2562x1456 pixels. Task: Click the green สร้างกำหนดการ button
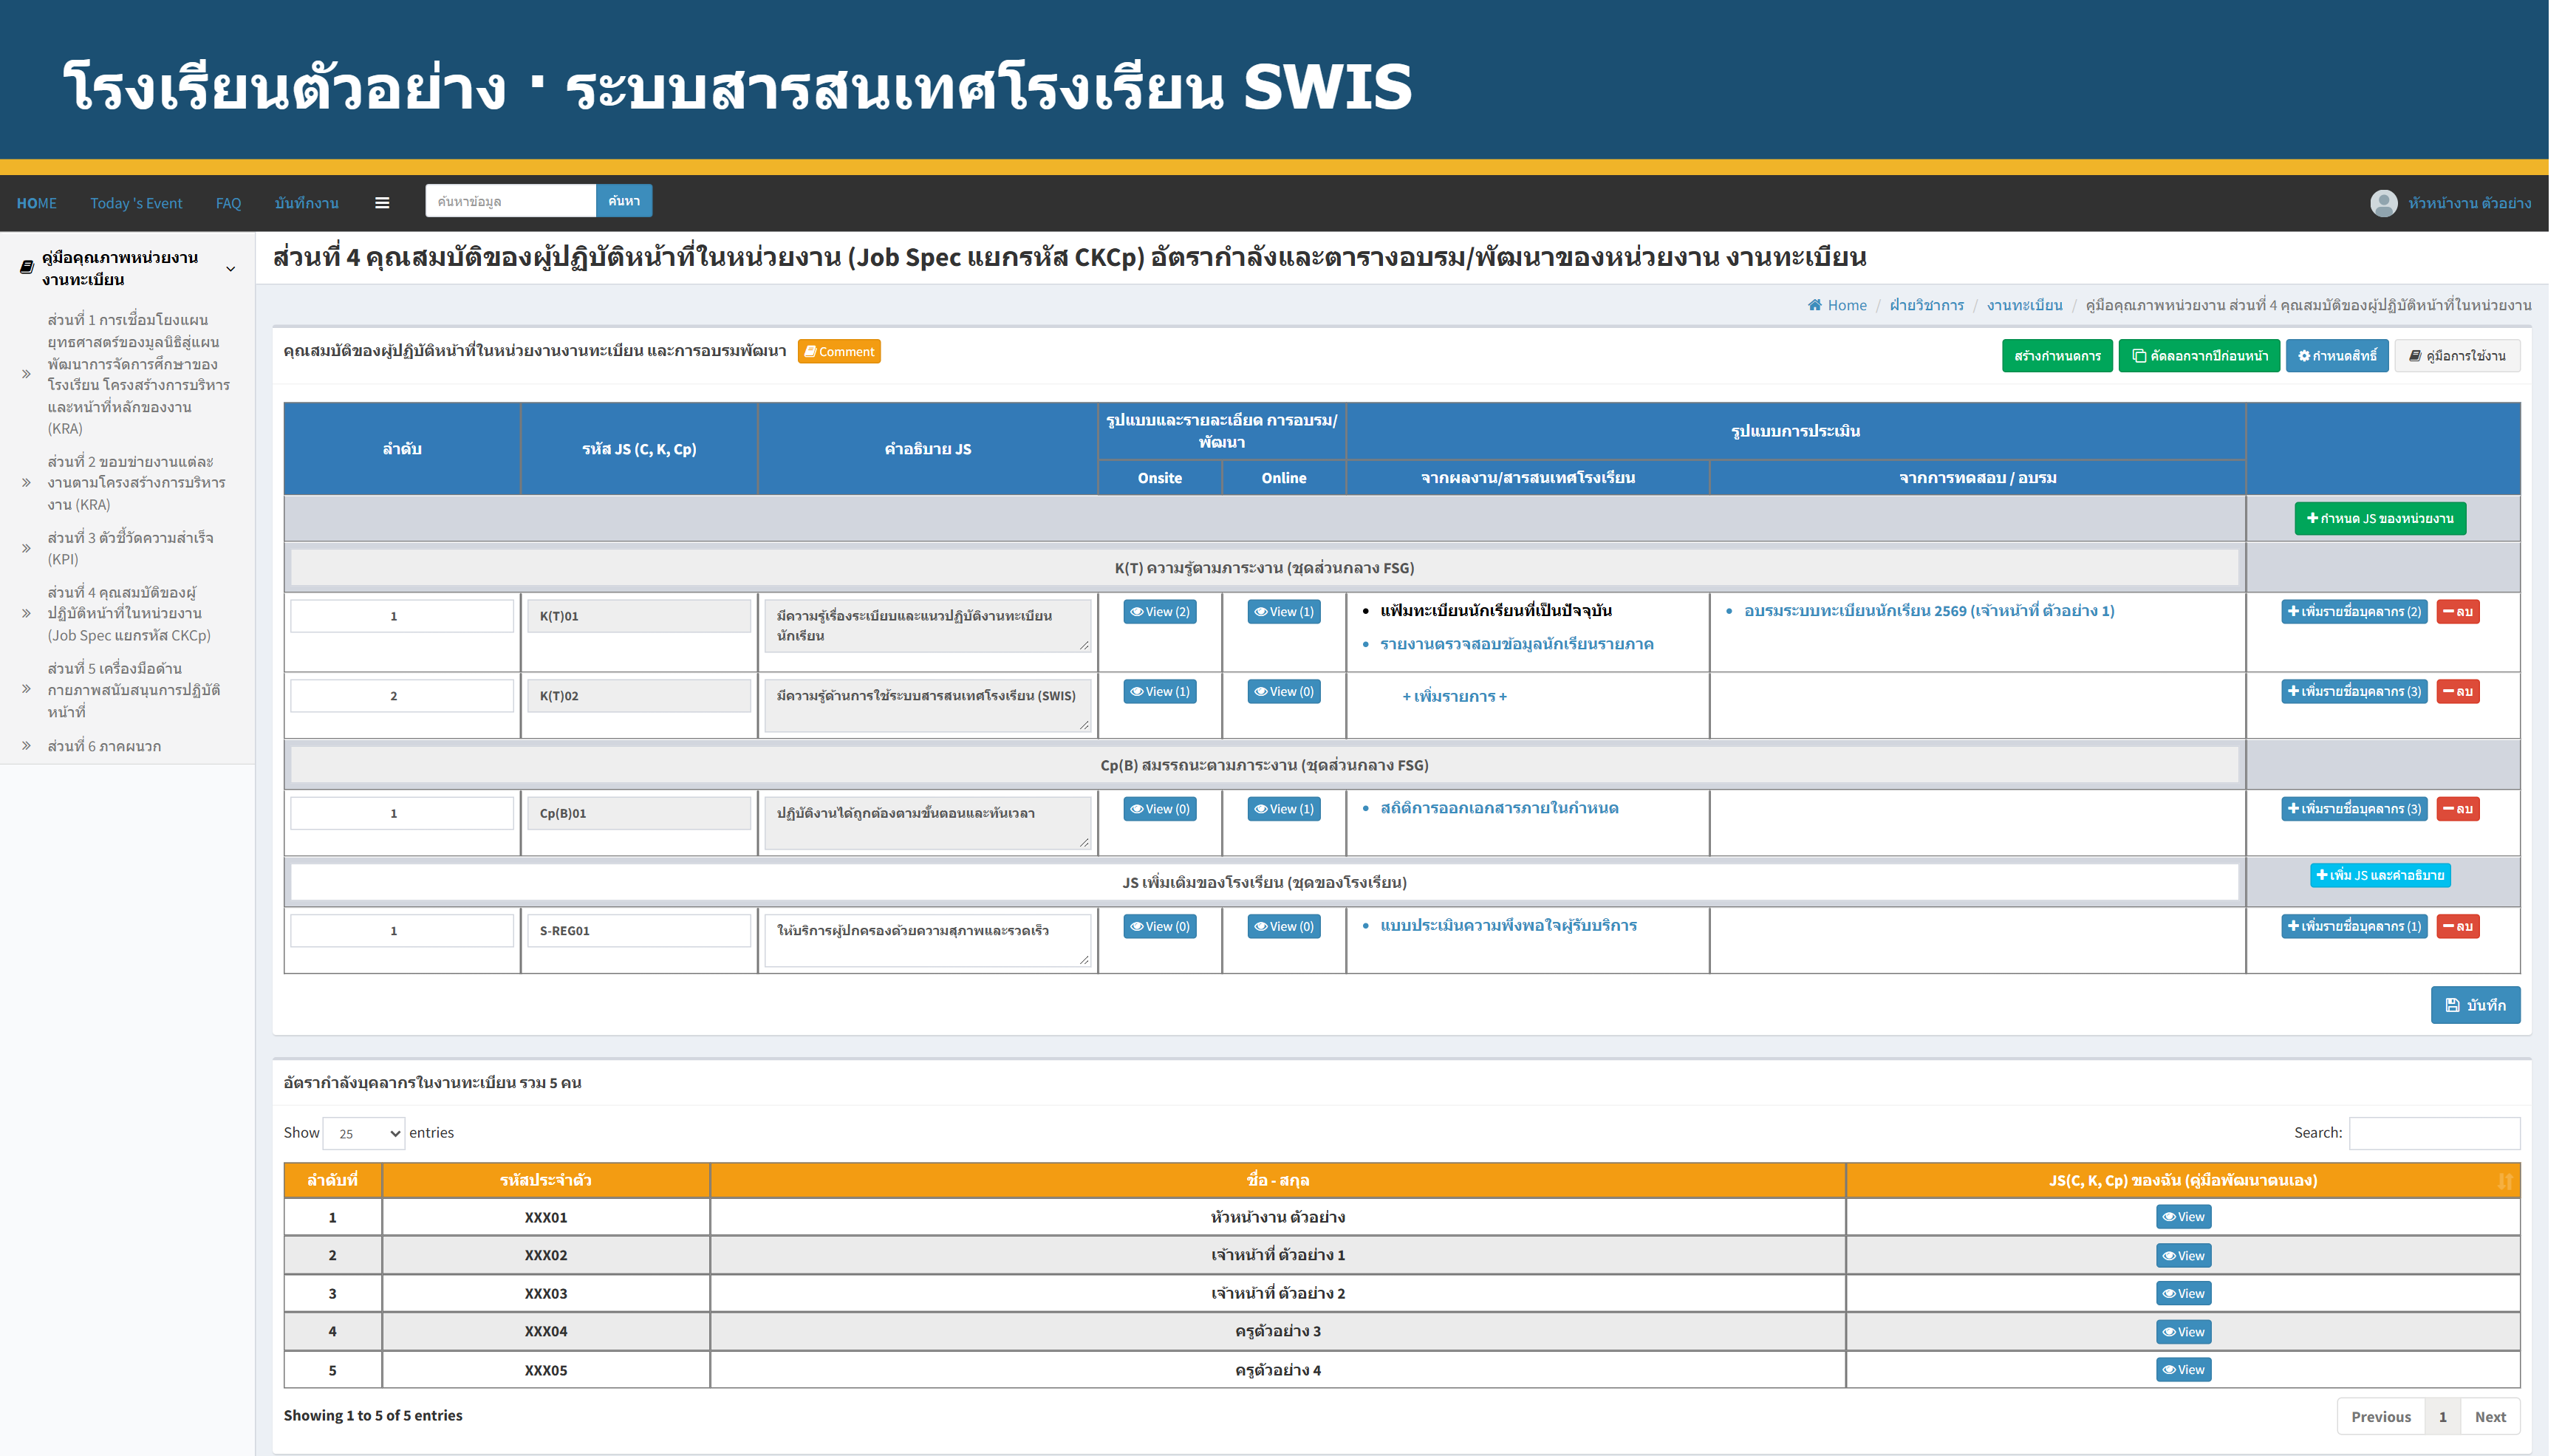tap(2057, 356)
